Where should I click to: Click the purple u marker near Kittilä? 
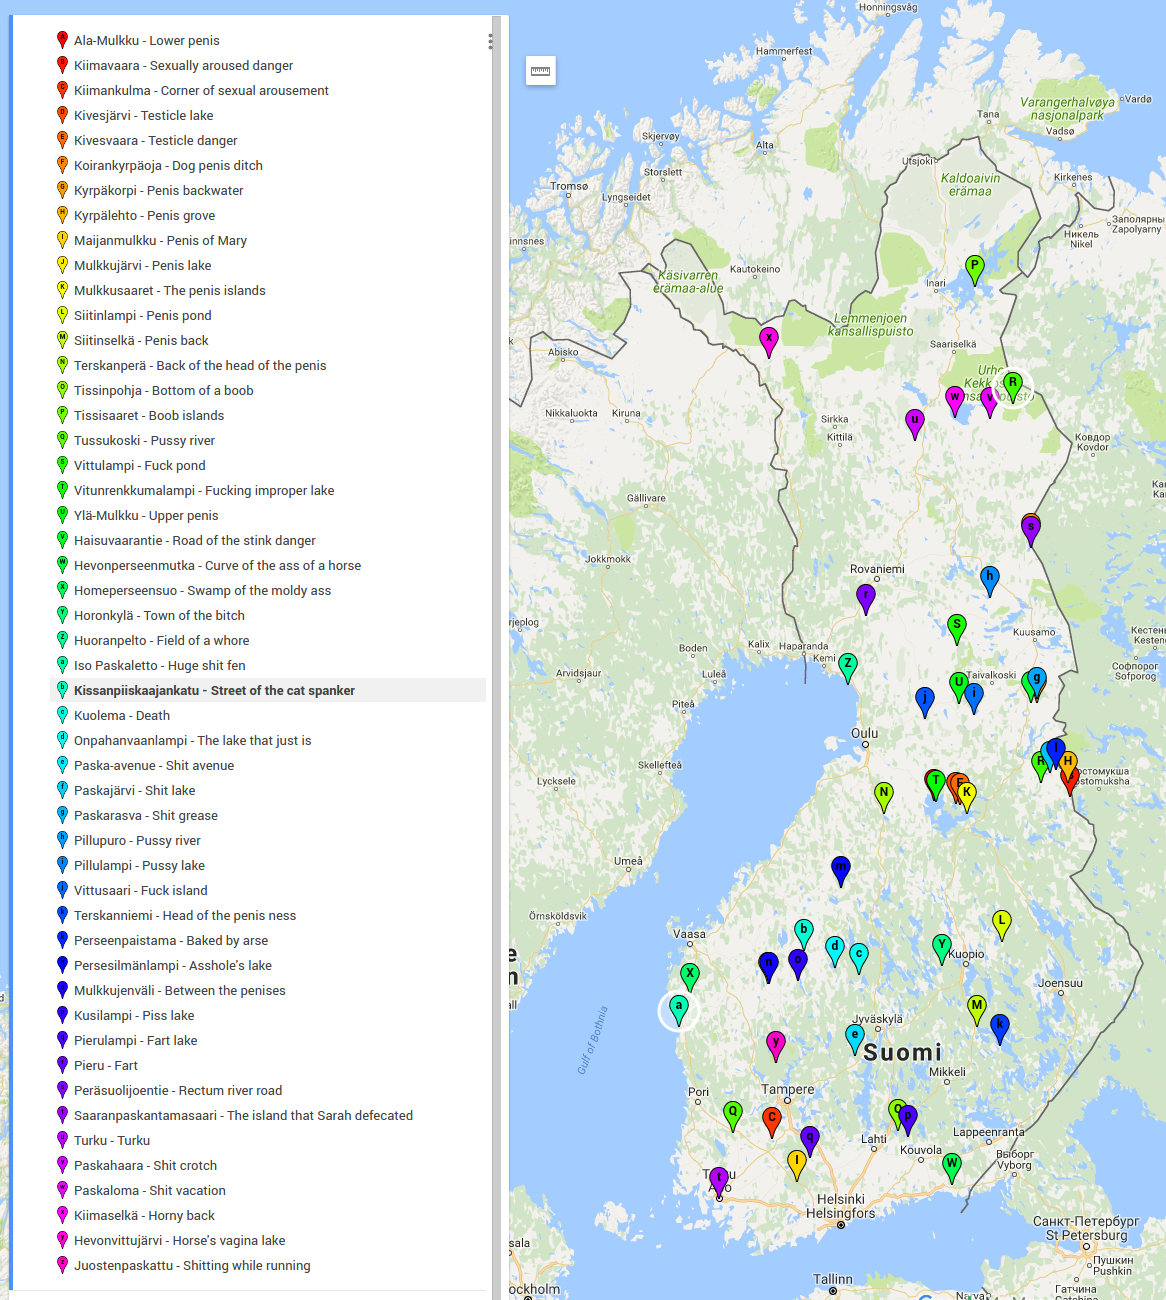pyautogui.click(x=915, y=424)
